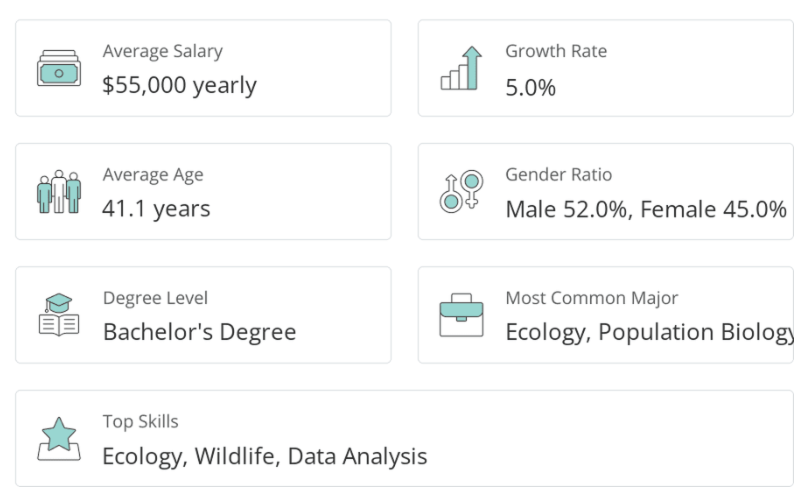The height and width of the screenshot is (501, 807).
Task: Click the $55,000 yearly value
Action: (179, 85)
